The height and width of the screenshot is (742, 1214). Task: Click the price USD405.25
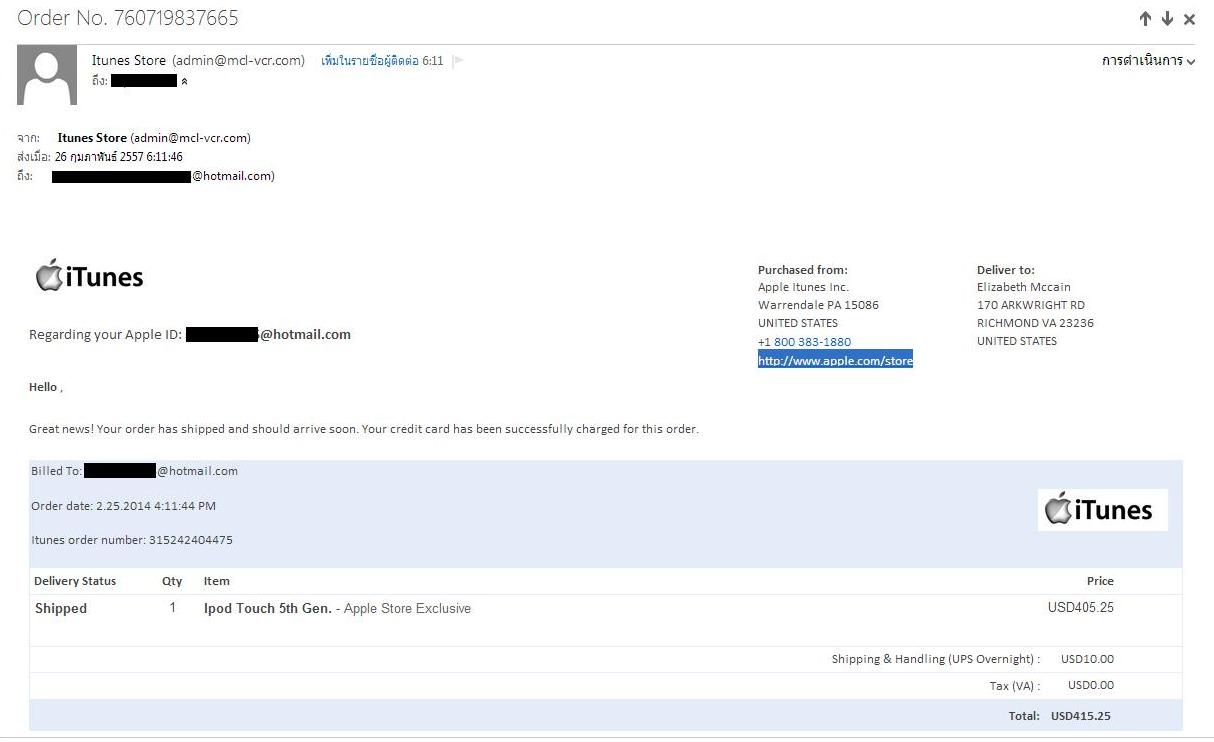pyautogui.click(x=1081, y=607)
